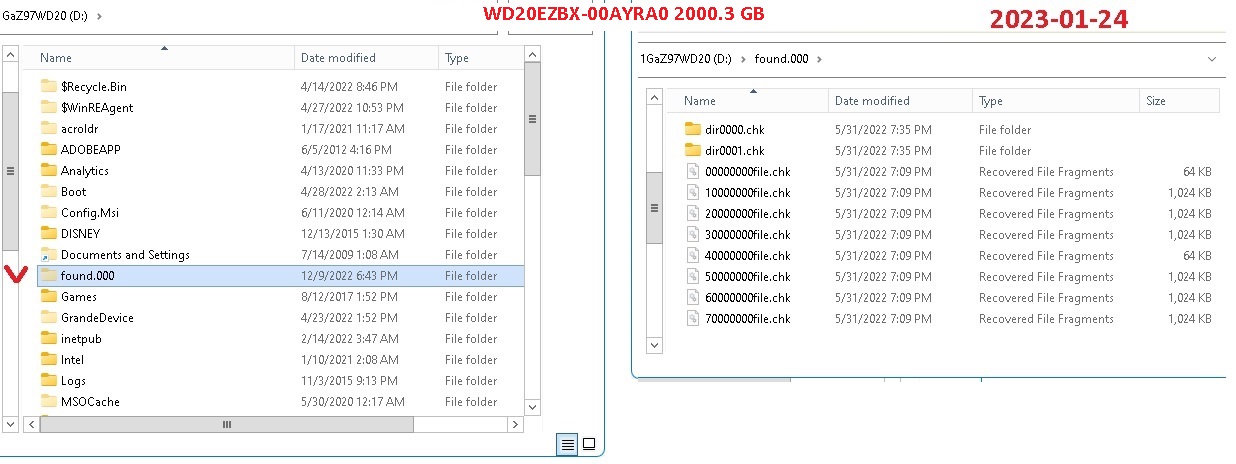Click GaZ97WD20 (D:) breadcrumb in left window

point(45,16)
